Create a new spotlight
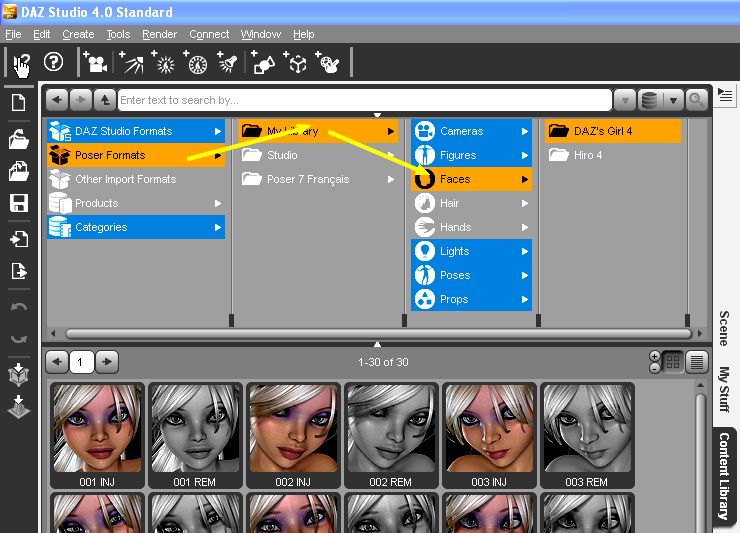The width and height of the screenshot is (740, 533). click(227, 62)
